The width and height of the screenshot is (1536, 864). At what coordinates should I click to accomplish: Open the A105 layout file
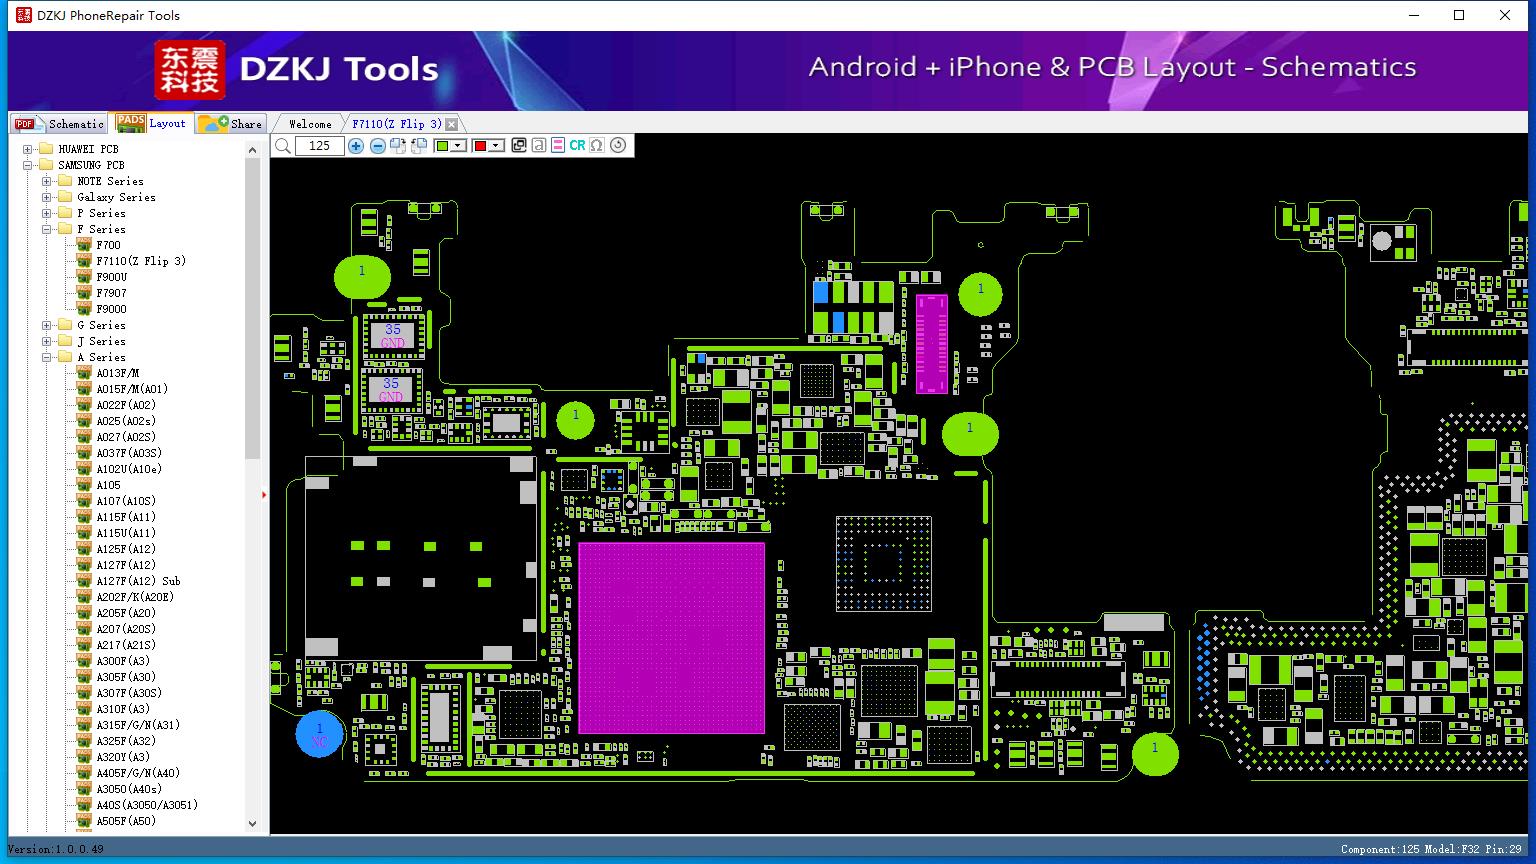coord(108,485)
